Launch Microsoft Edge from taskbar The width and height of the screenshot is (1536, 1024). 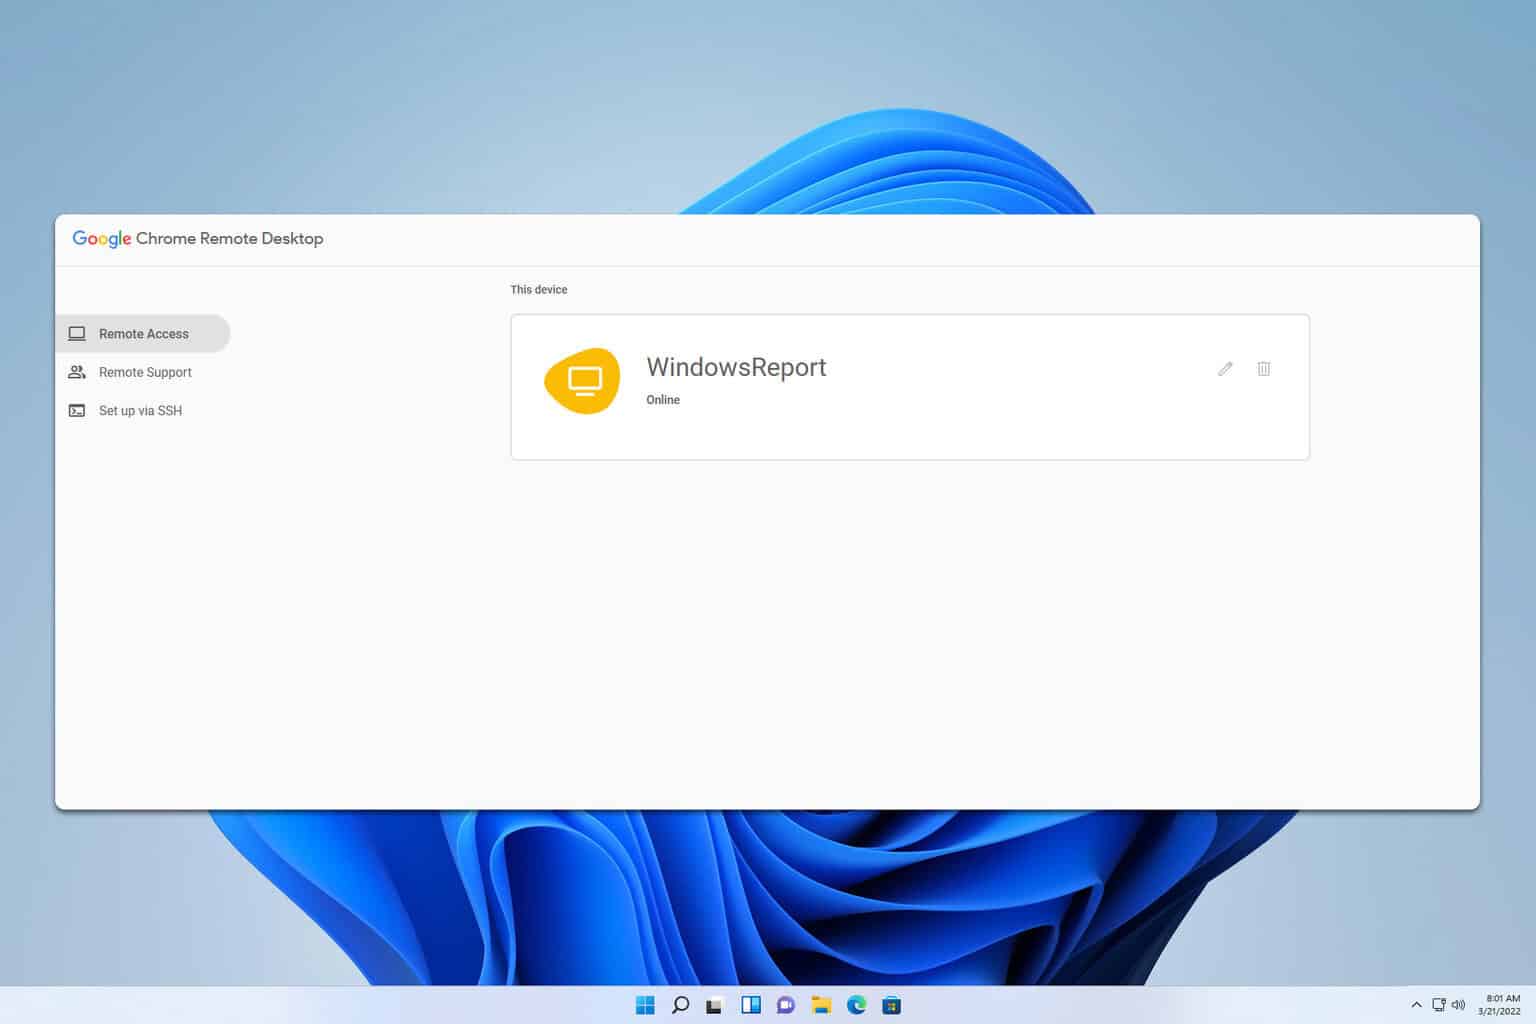[856, 1005]
